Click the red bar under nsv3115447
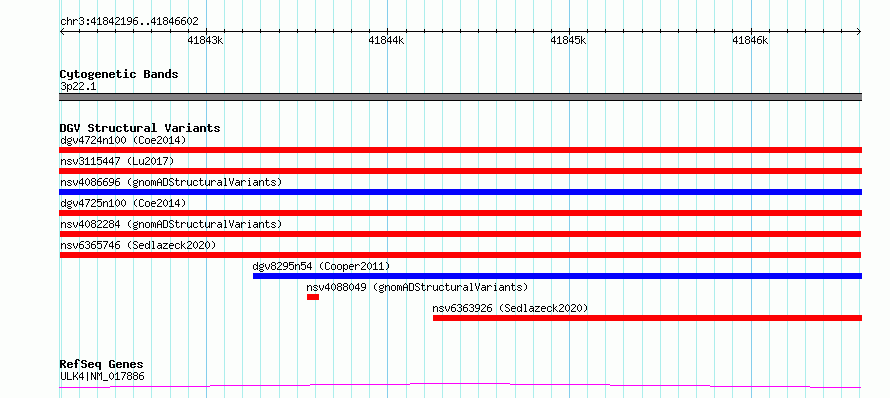Screen dimensions: 890x398 [460, 171]
